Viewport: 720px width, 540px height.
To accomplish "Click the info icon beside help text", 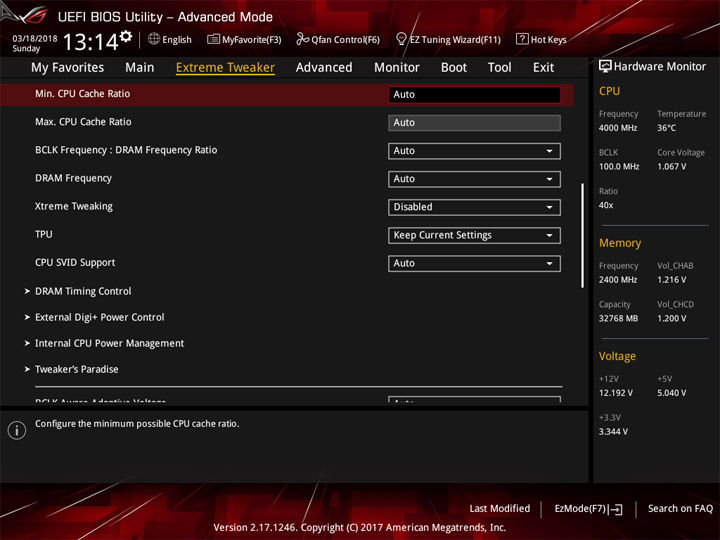I will point(17,430).
